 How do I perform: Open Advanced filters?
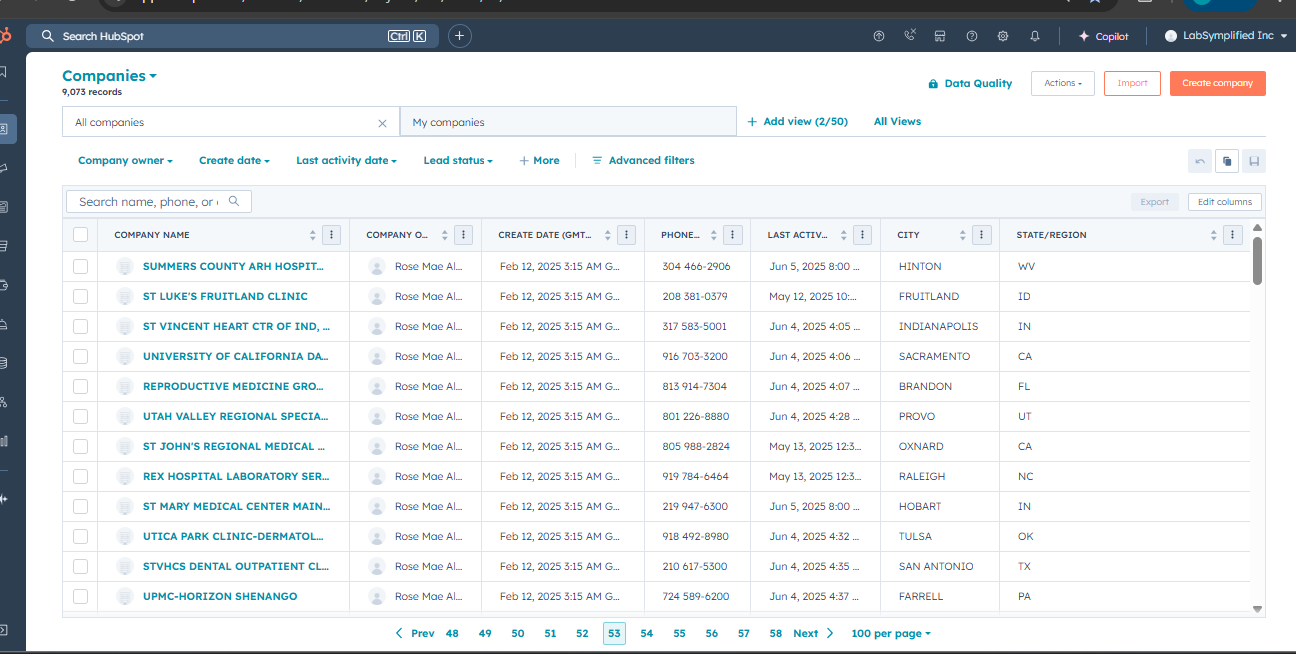tap(643, 160)
